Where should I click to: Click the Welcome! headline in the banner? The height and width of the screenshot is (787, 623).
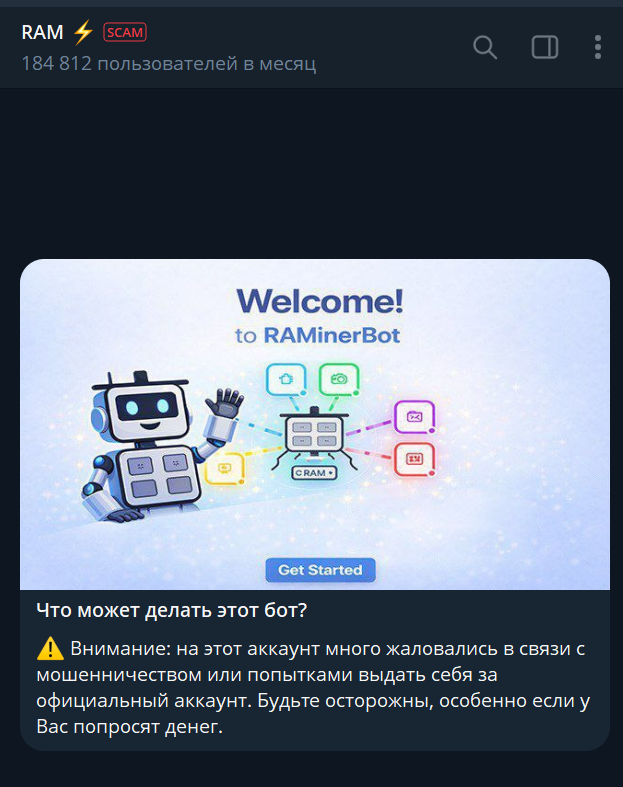[x=320, y=301]
